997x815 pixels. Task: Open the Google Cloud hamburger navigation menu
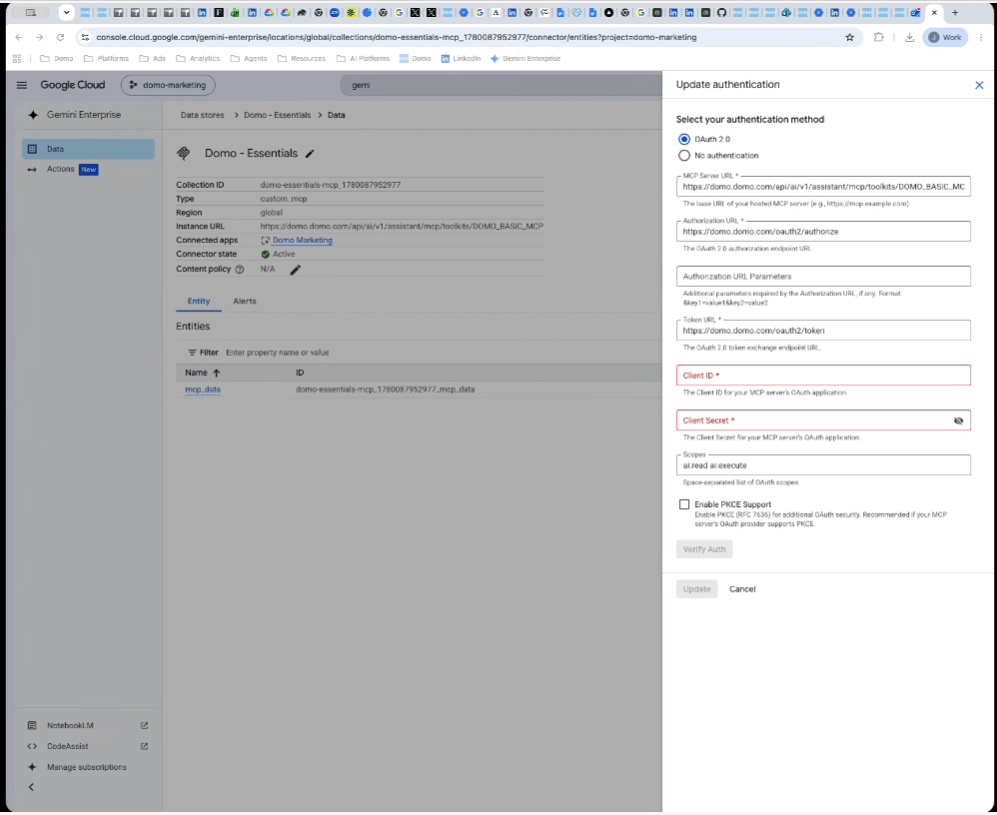point(22,85)
